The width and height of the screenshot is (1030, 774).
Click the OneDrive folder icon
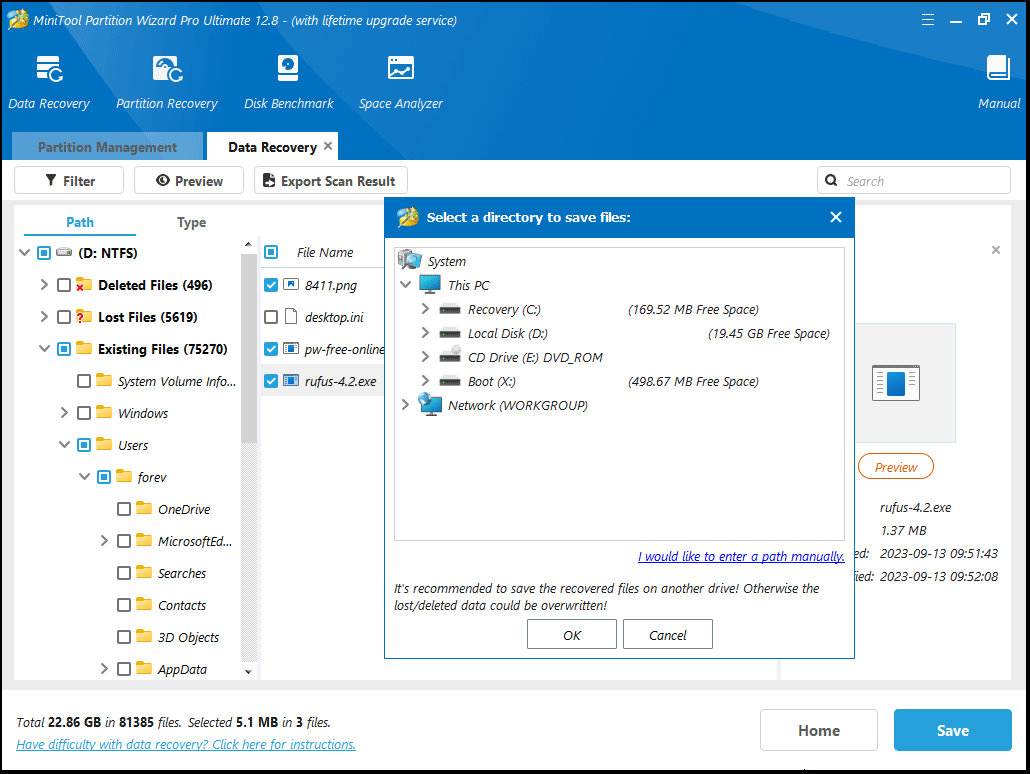(144, 508)
